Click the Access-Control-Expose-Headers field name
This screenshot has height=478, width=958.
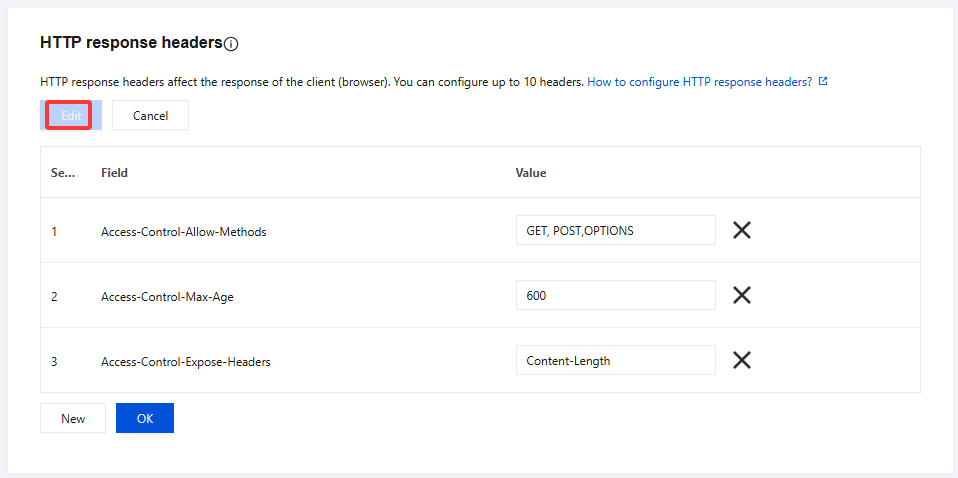point(186,361)
